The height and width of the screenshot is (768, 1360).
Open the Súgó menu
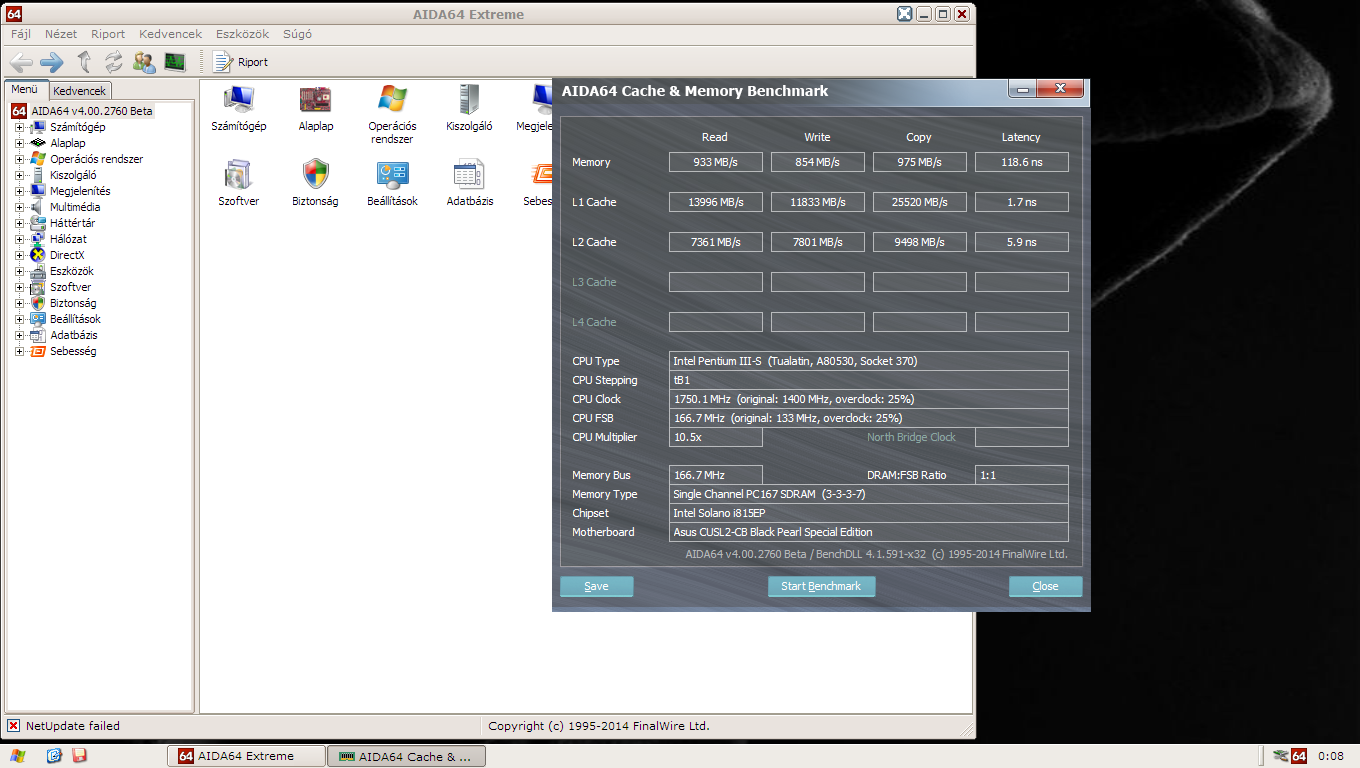[298, 34]
